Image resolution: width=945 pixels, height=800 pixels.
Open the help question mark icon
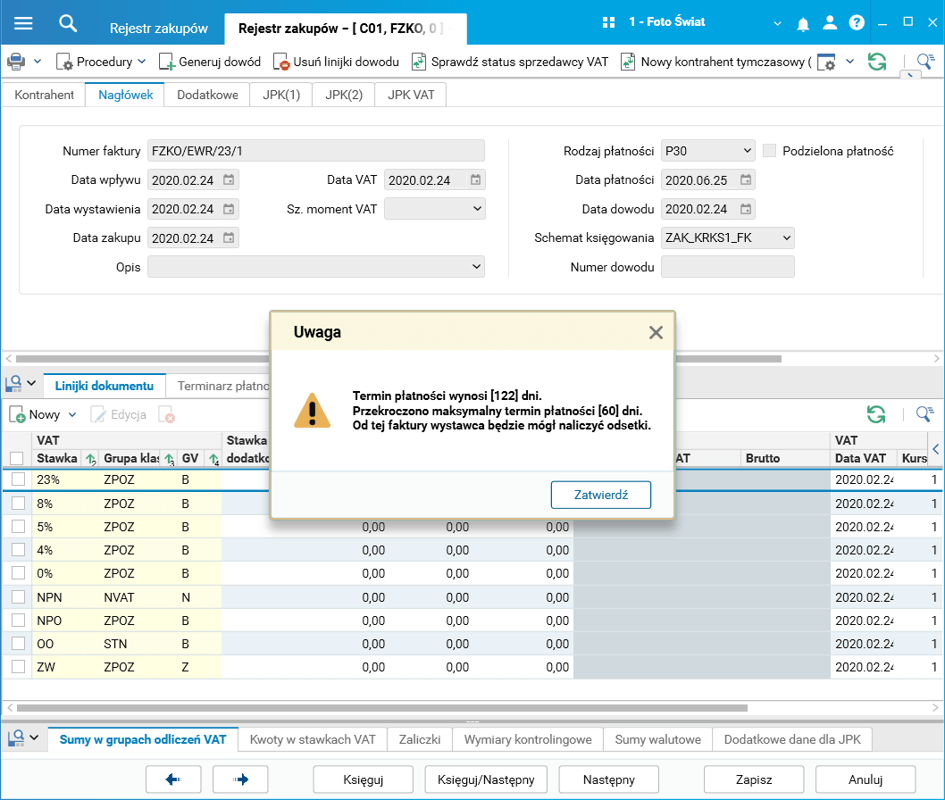[856, 23]
